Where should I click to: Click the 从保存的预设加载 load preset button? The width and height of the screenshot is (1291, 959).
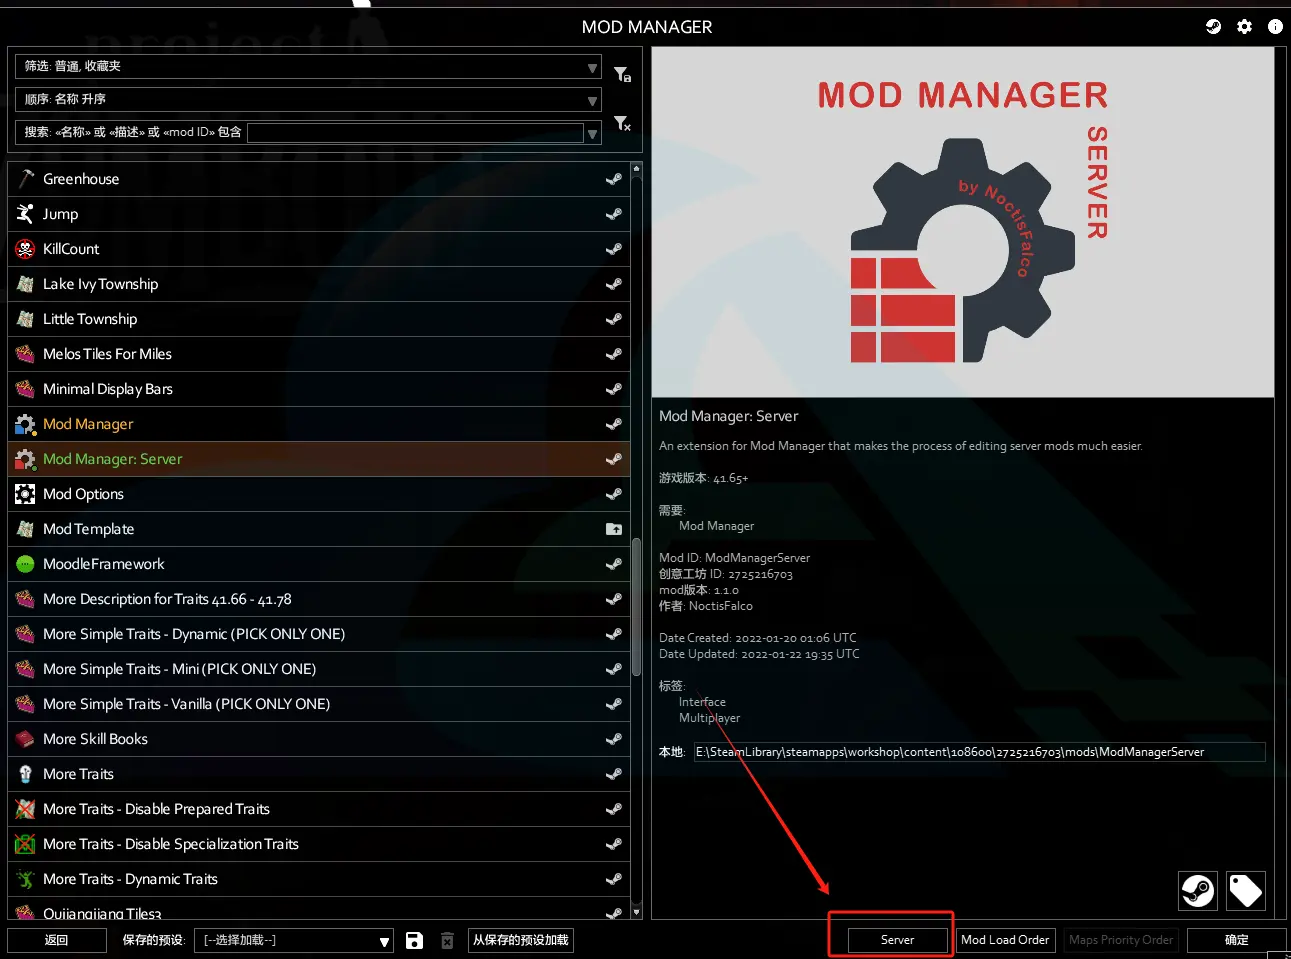521,940
